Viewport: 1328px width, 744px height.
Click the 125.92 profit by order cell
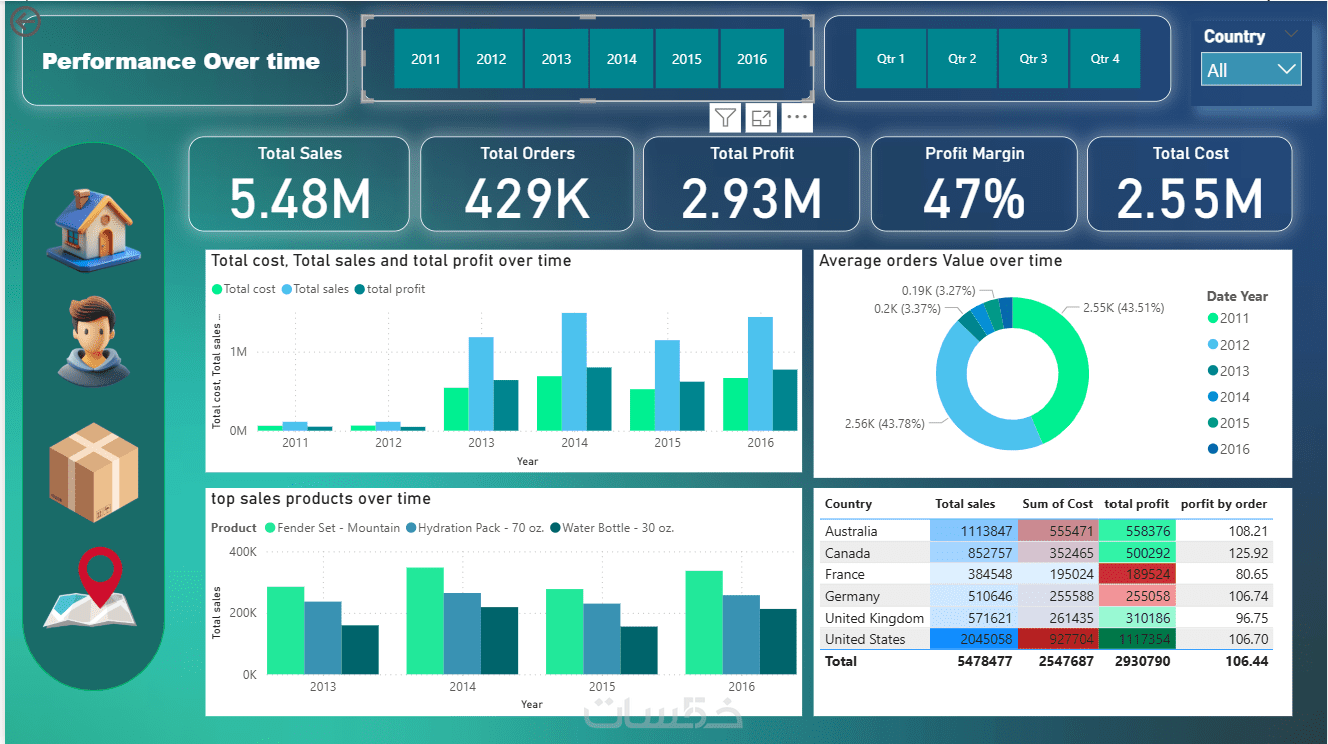[x=1224, y=553]
